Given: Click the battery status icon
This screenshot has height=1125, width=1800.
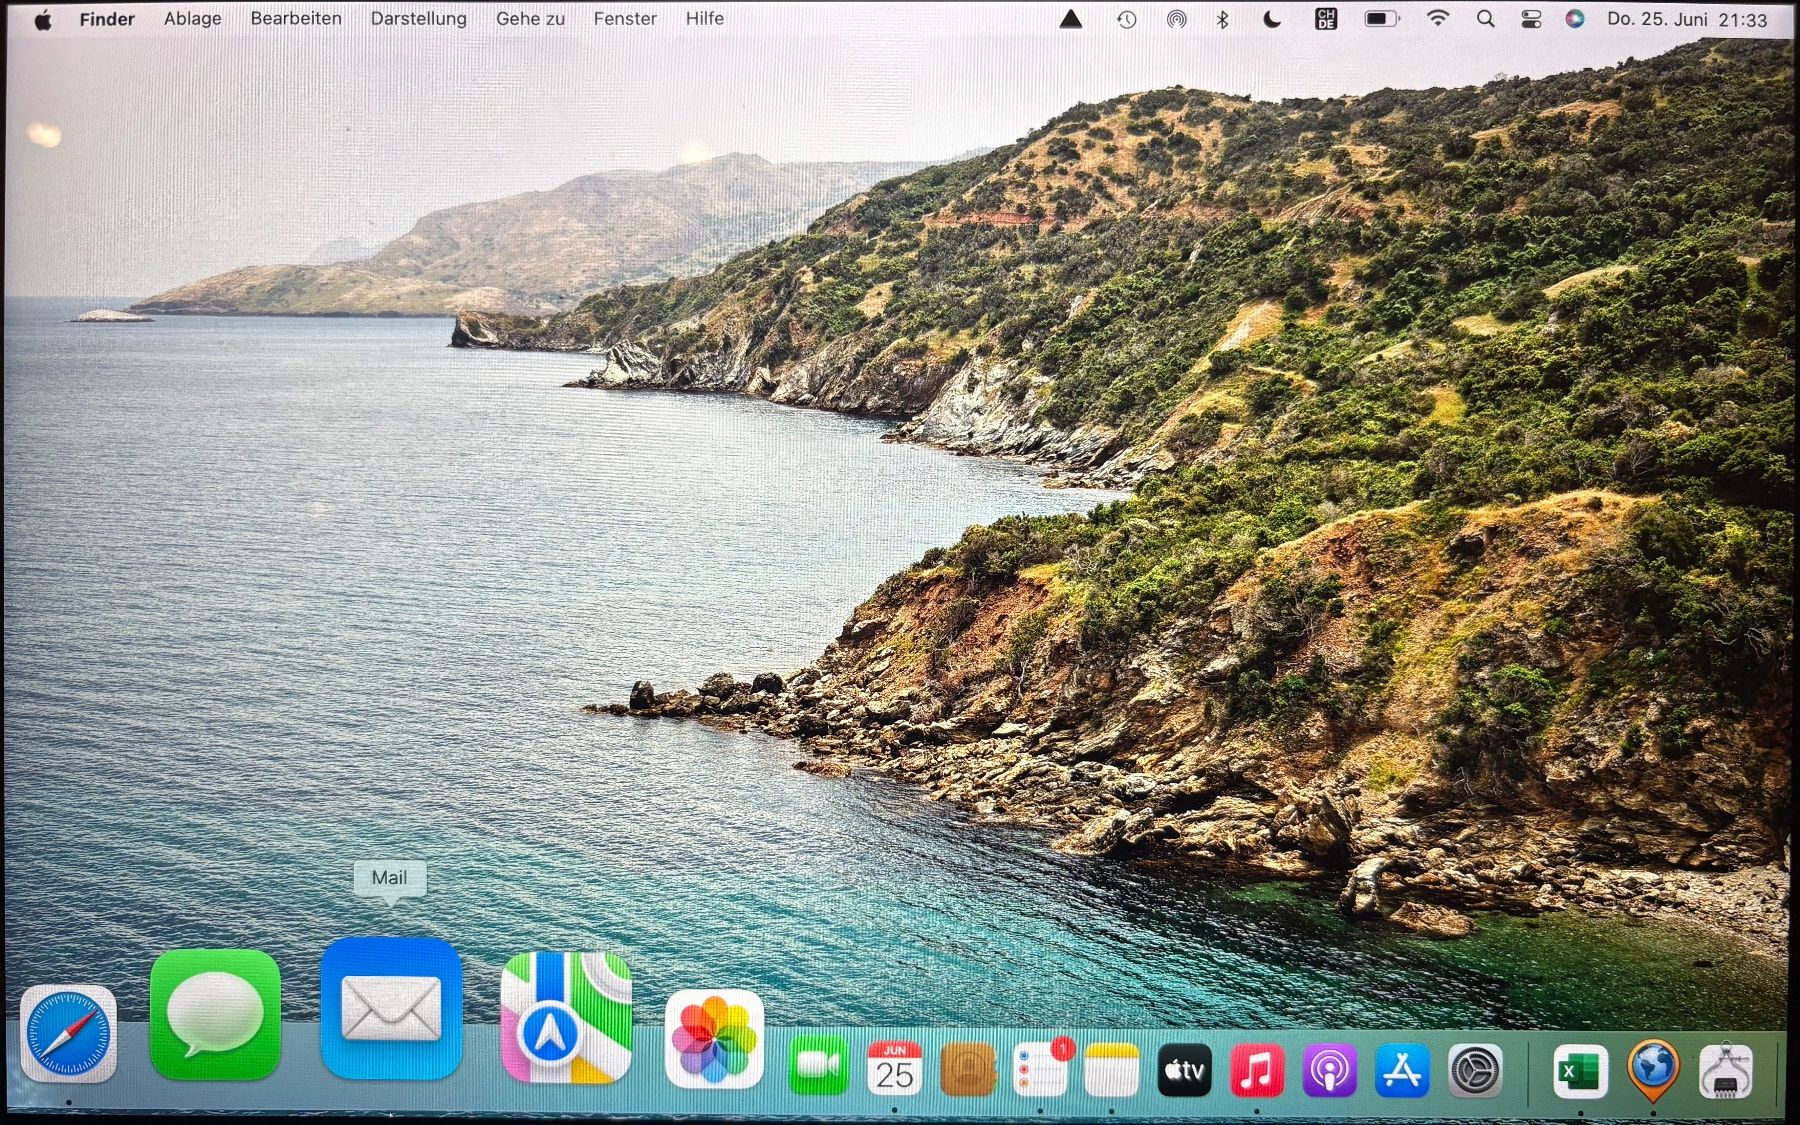Looking at the screenshot, I should click(x=1382, y=19).
